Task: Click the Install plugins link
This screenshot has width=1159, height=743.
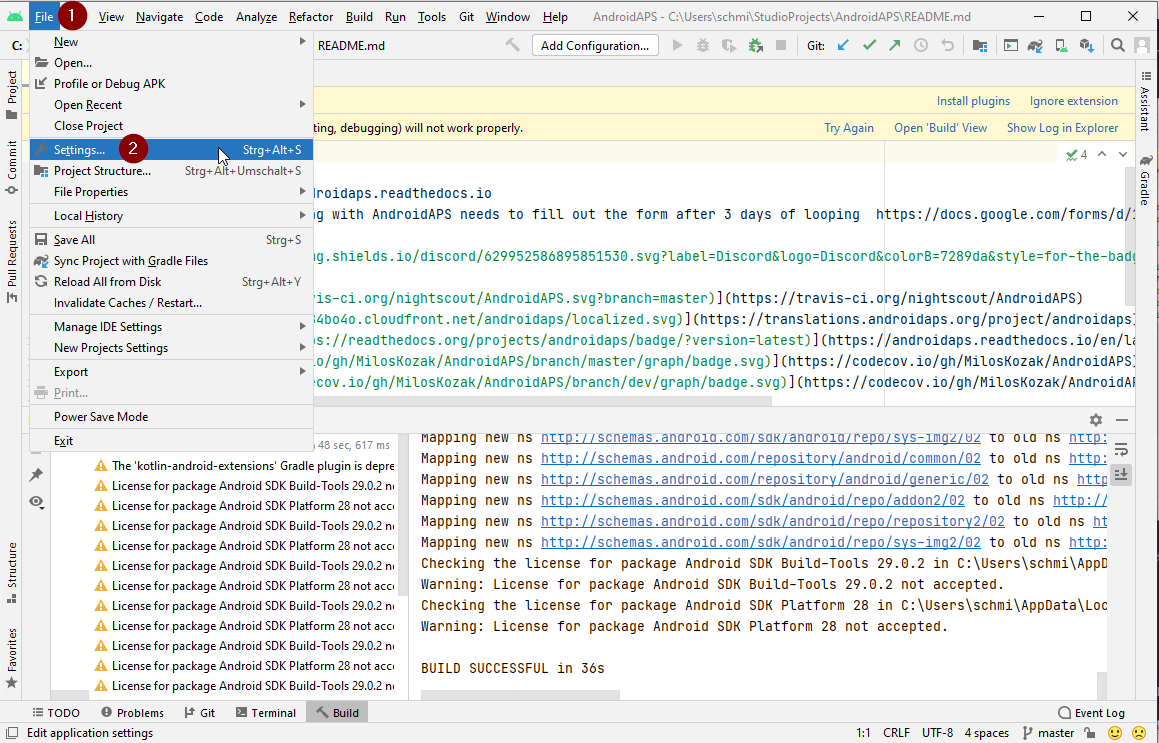Action: [973, 101]
